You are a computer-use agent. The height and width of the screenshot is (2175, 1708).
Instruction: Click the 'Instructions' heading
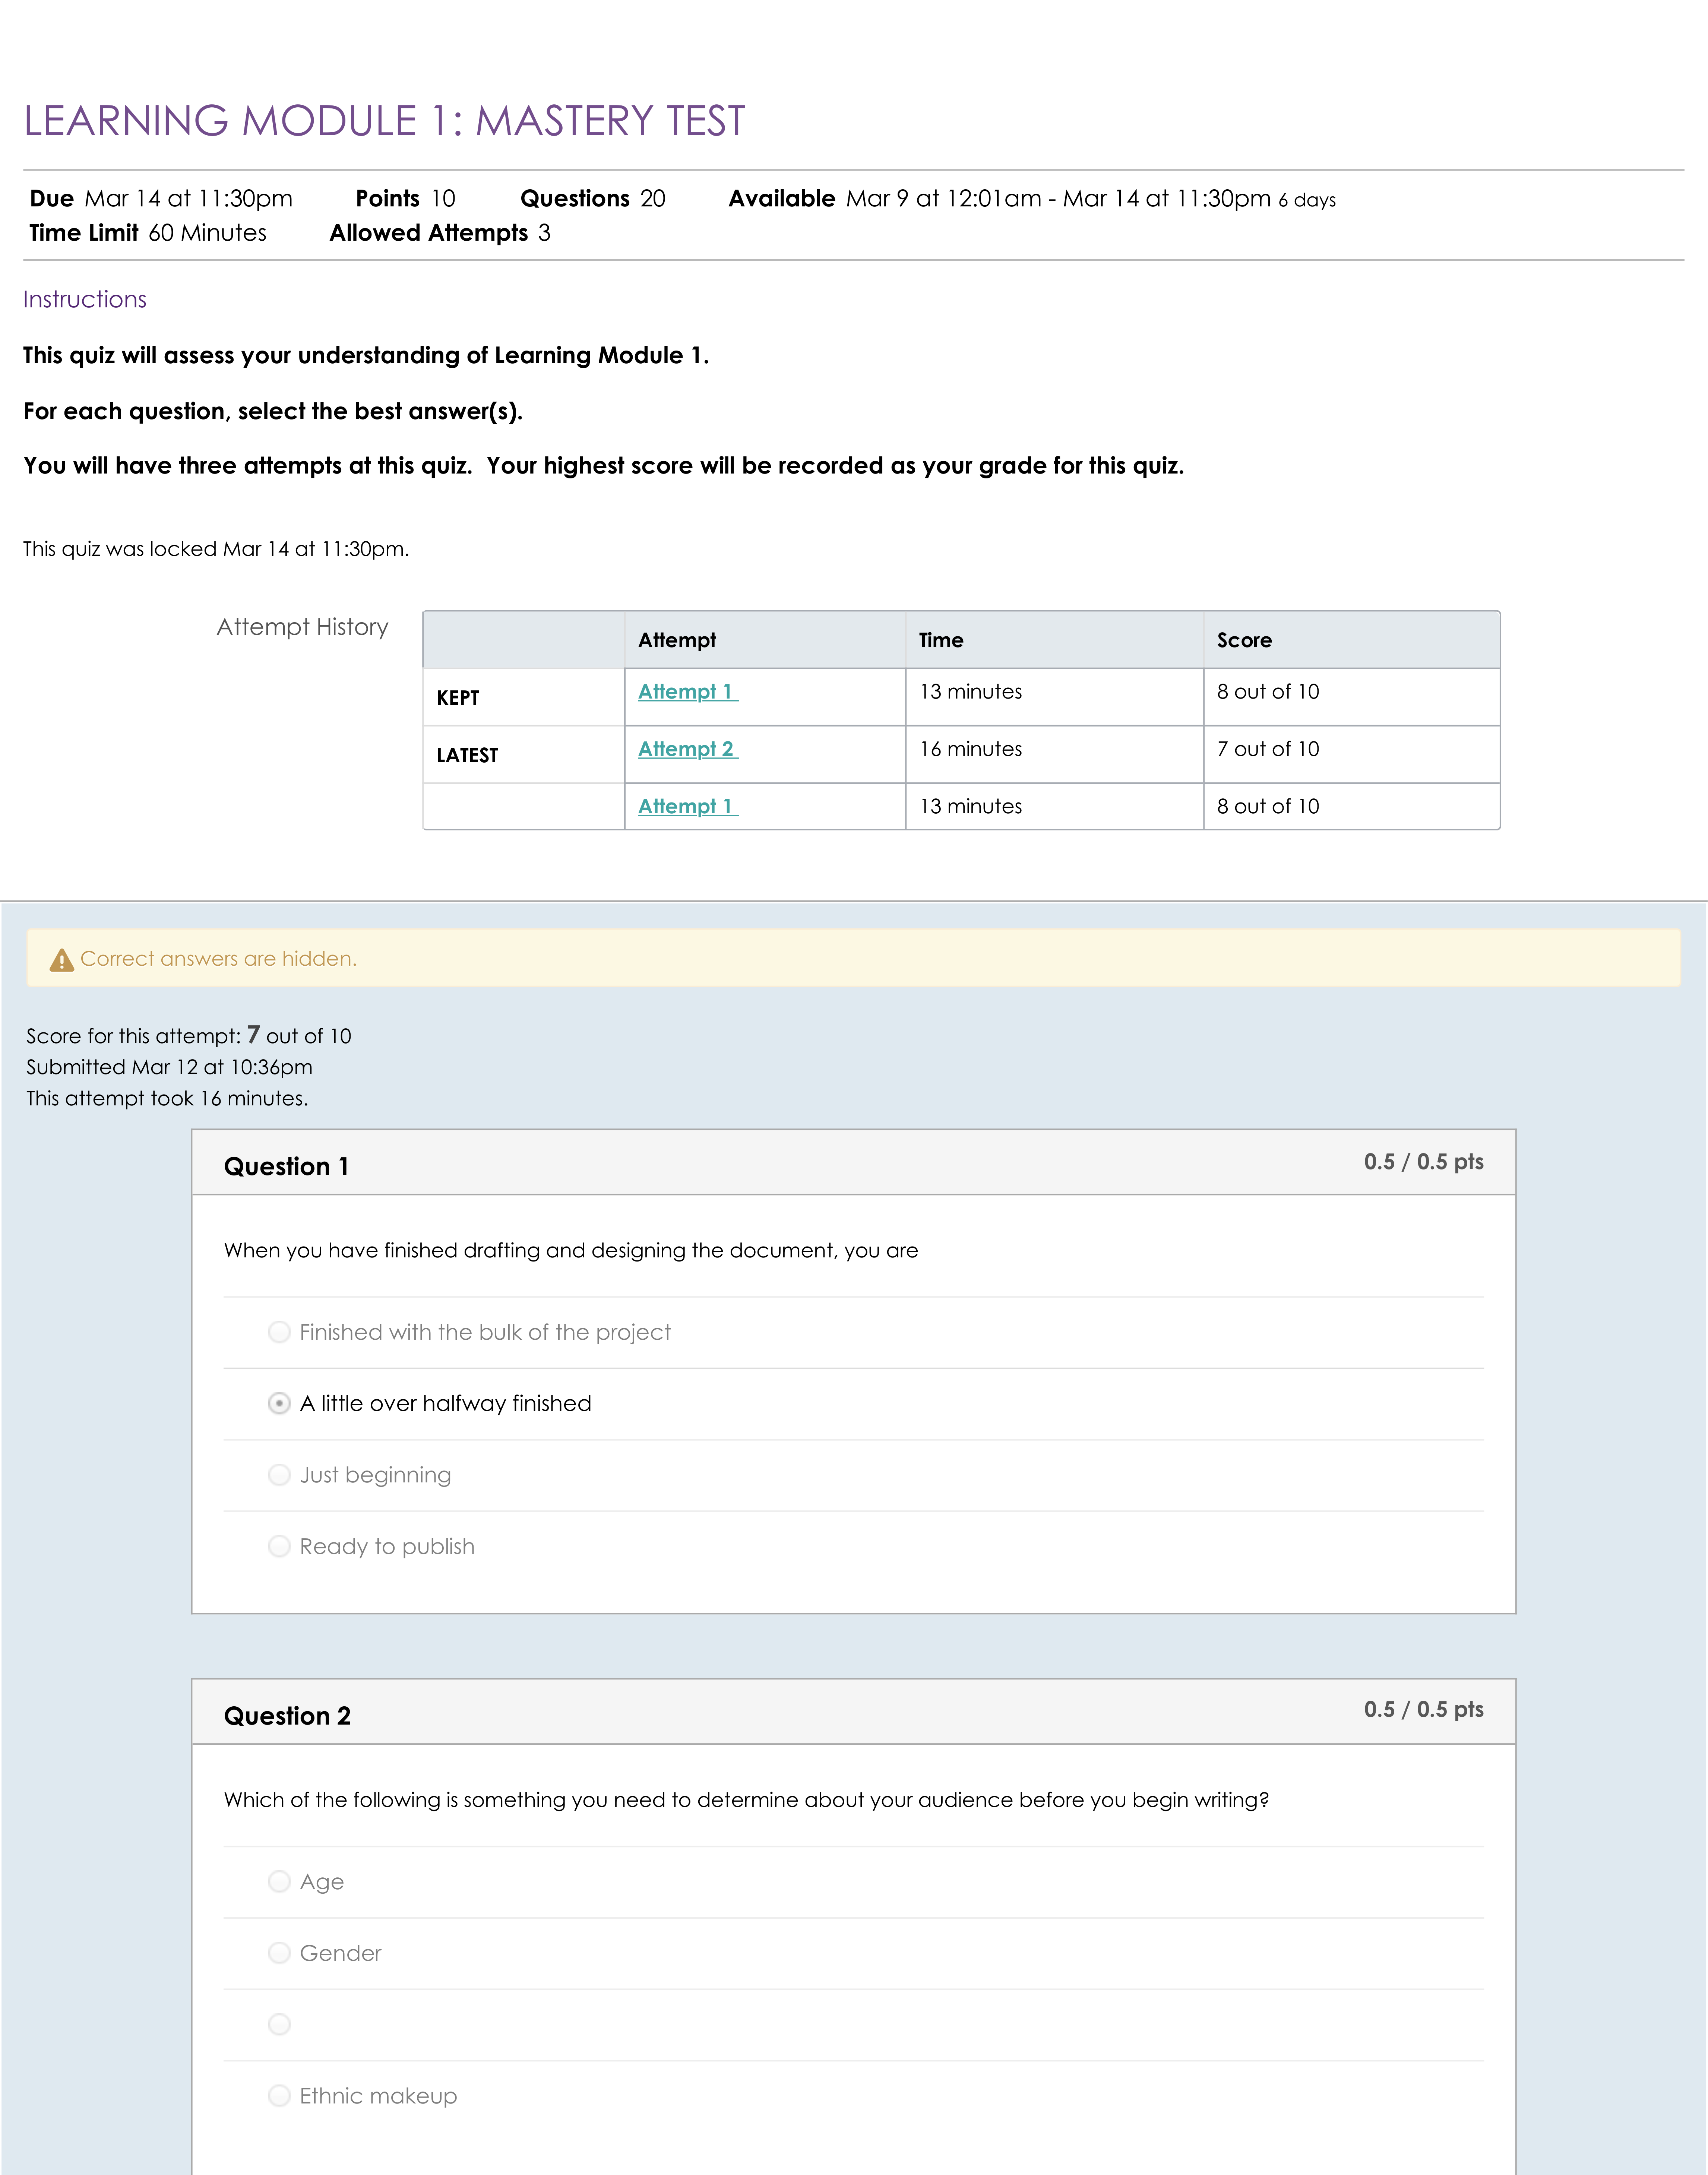(85, 299)
